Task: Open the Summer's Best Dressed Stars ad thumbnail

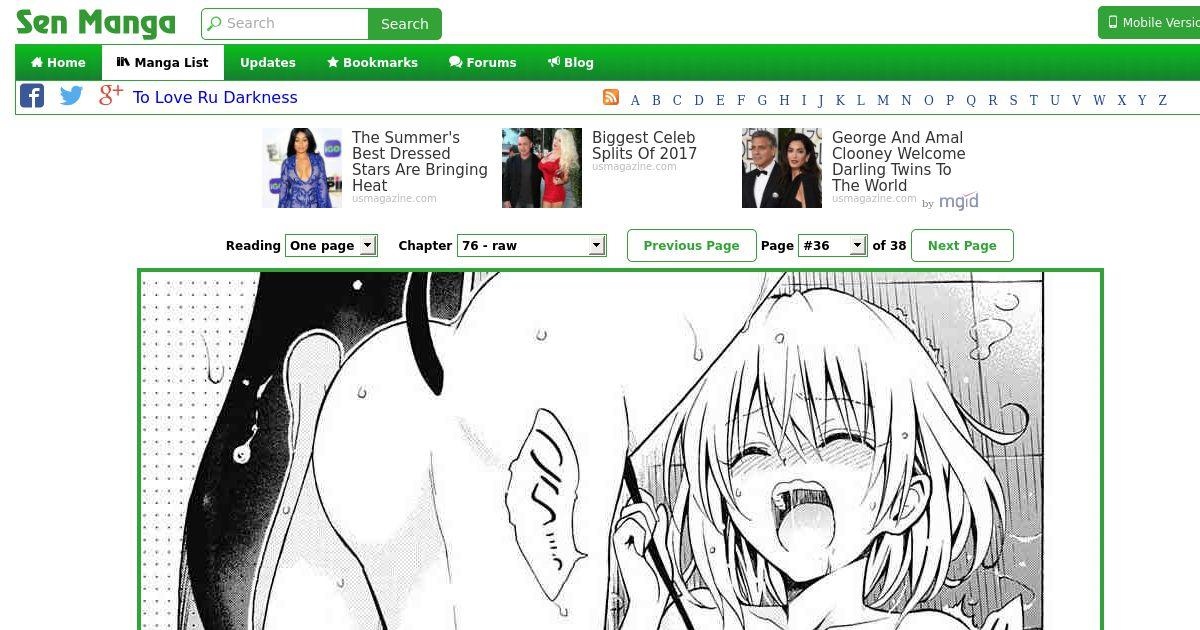Action: [302, 168]
